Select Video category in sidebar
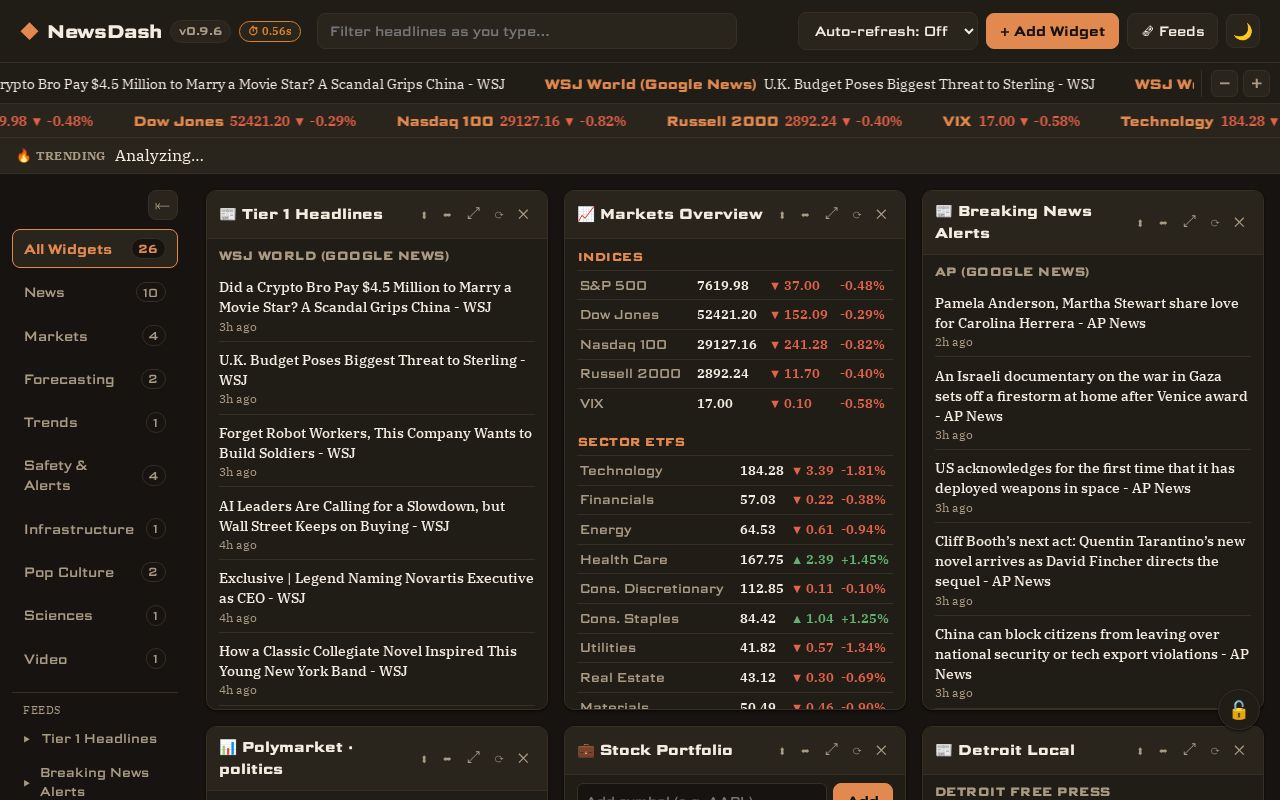Screen dimensions: 1280x800 [x=95, y=659]
